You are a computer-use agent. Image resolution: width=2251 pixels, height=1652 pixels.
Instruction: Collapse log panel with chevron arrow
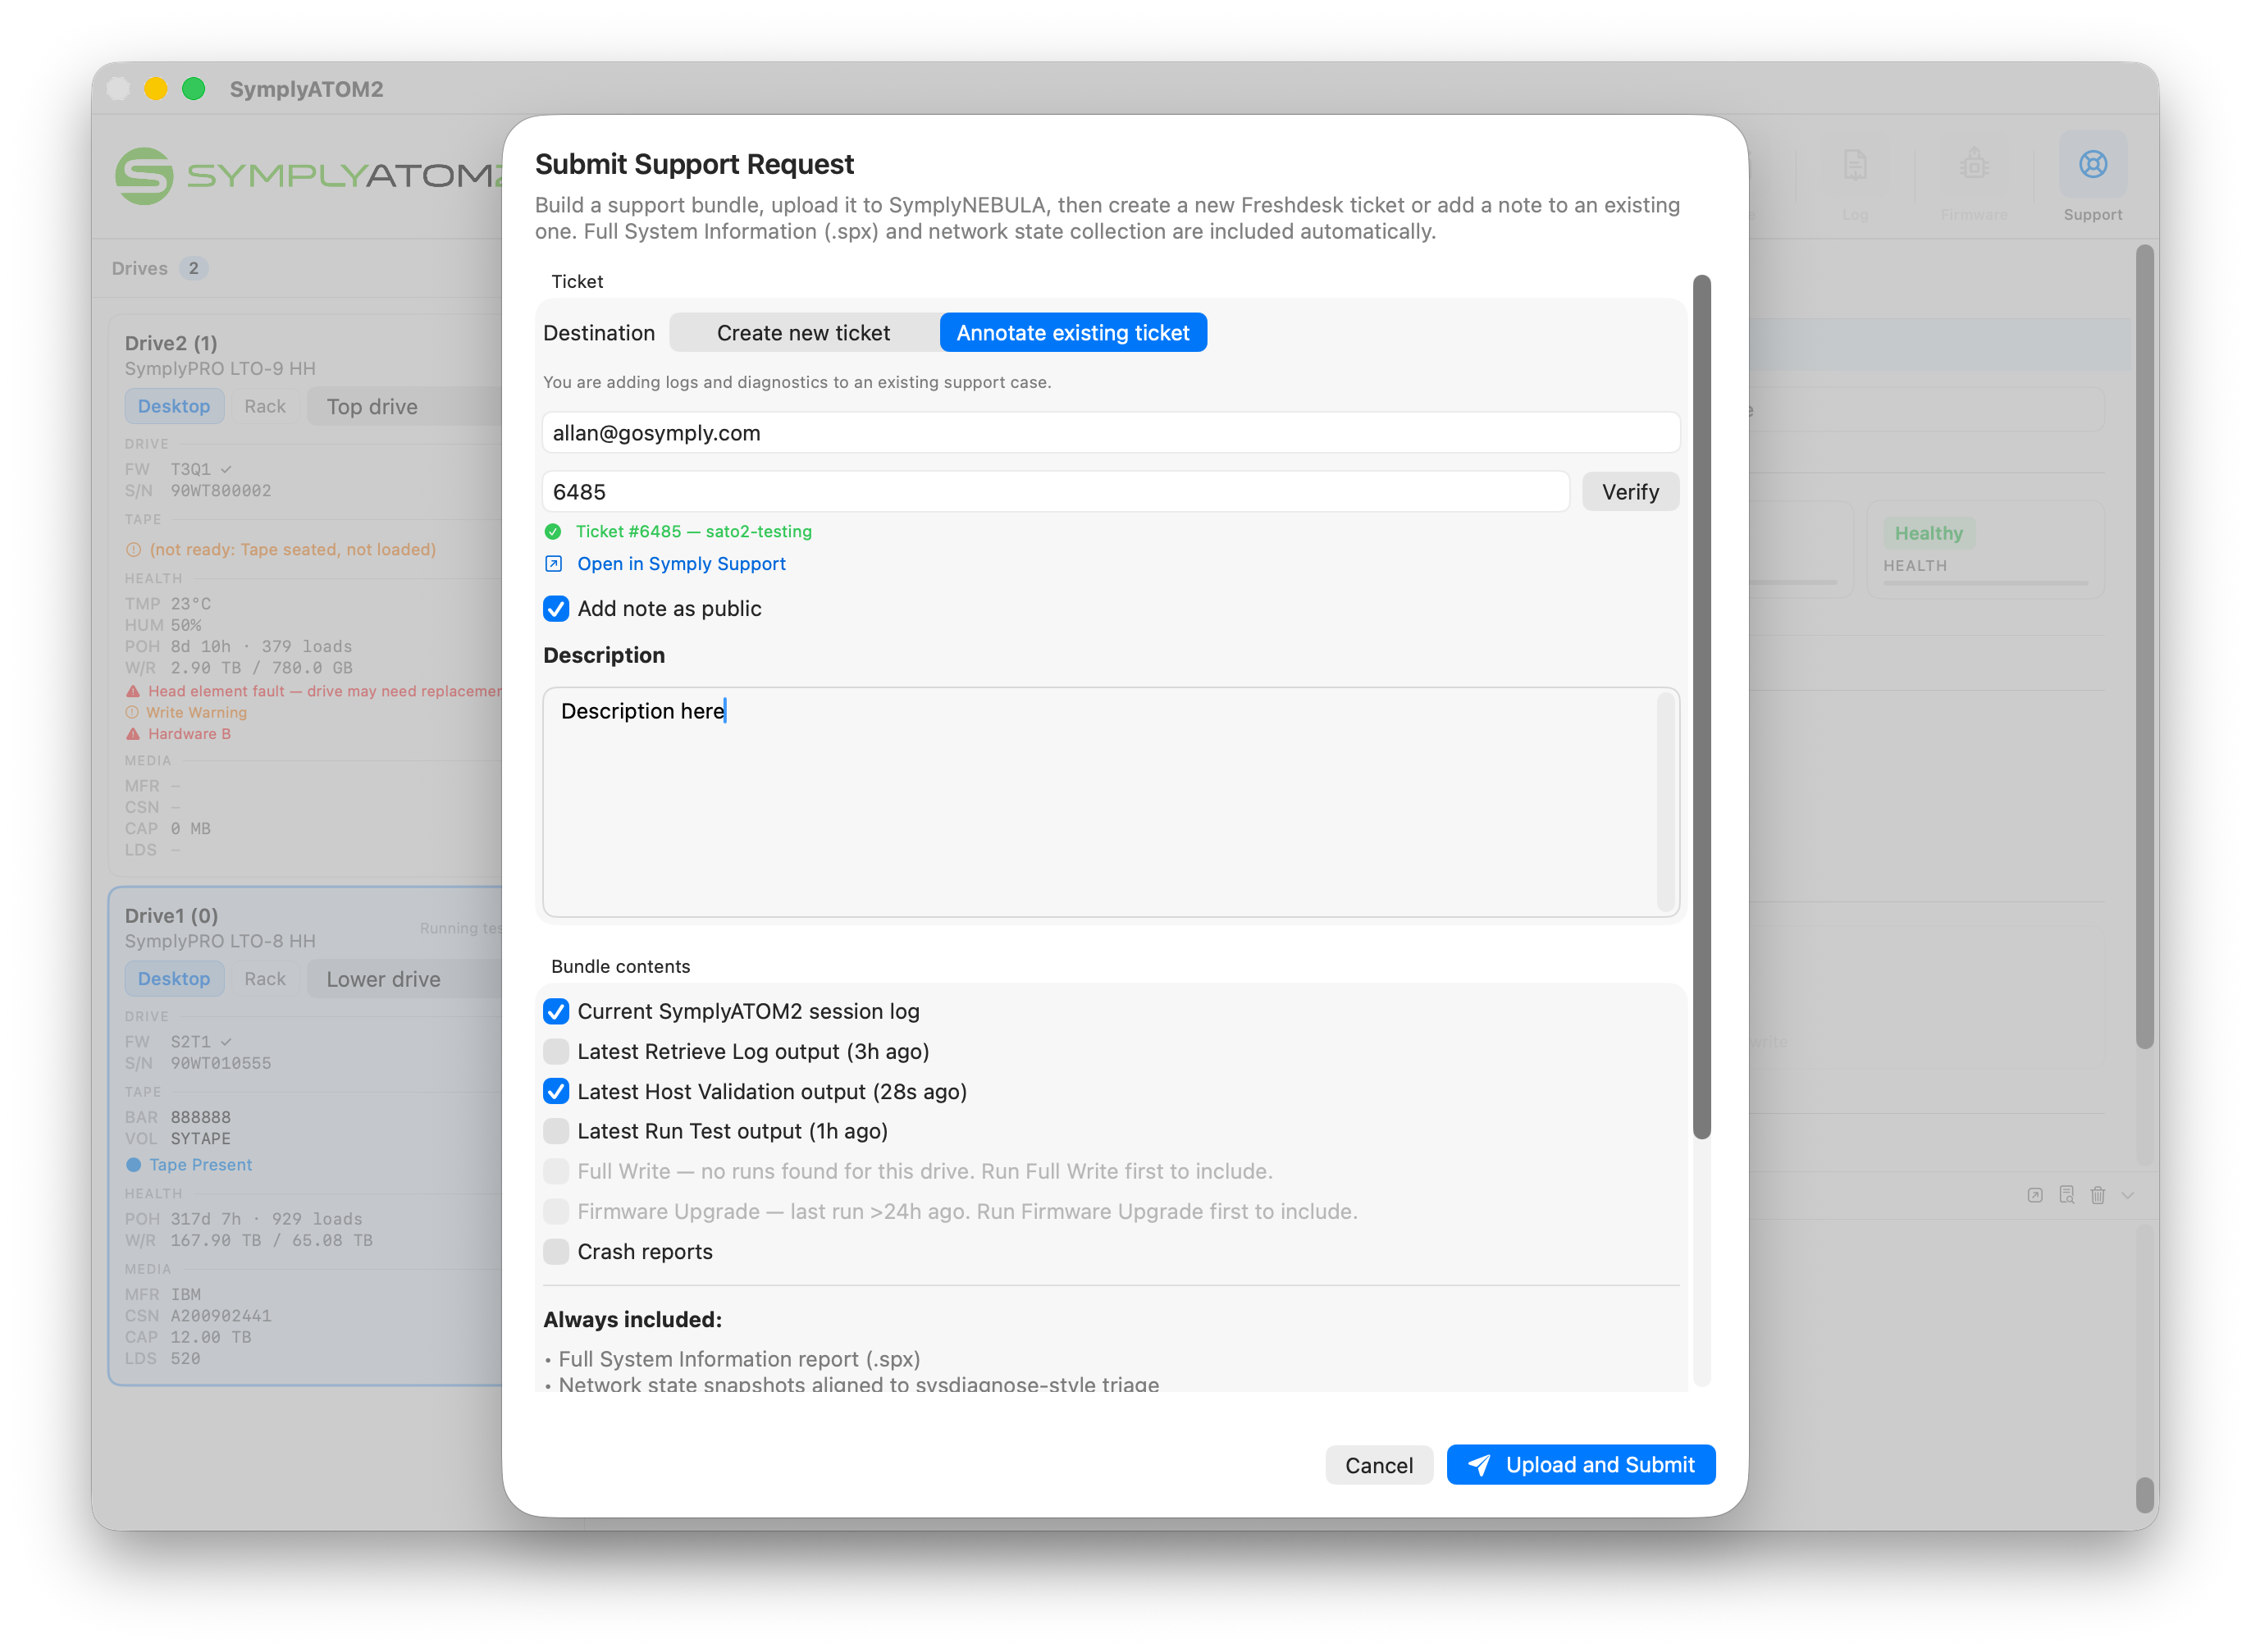(2127, 1195)
